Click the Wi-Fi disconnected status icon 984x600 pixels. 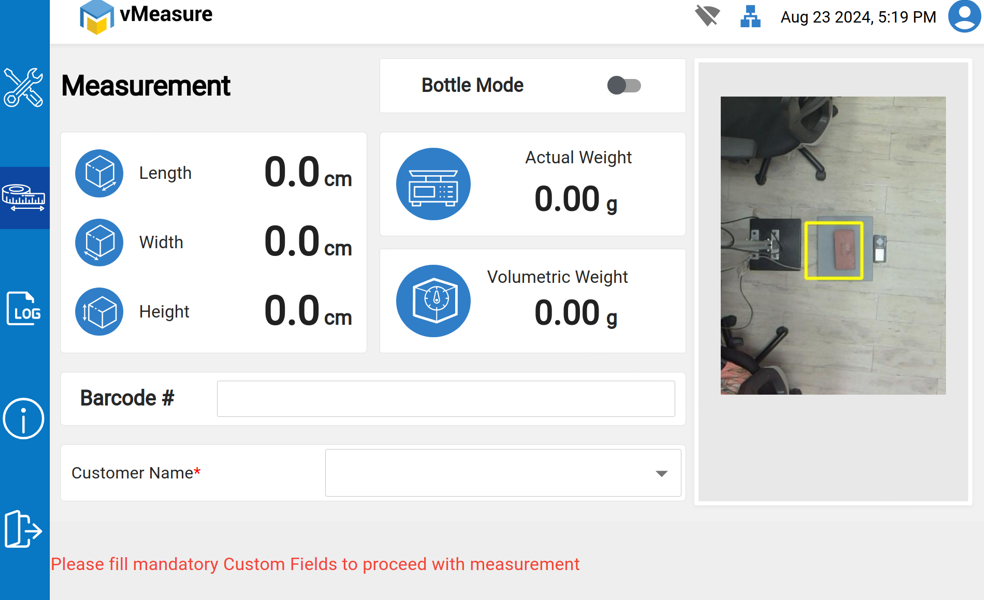(707, 16)
